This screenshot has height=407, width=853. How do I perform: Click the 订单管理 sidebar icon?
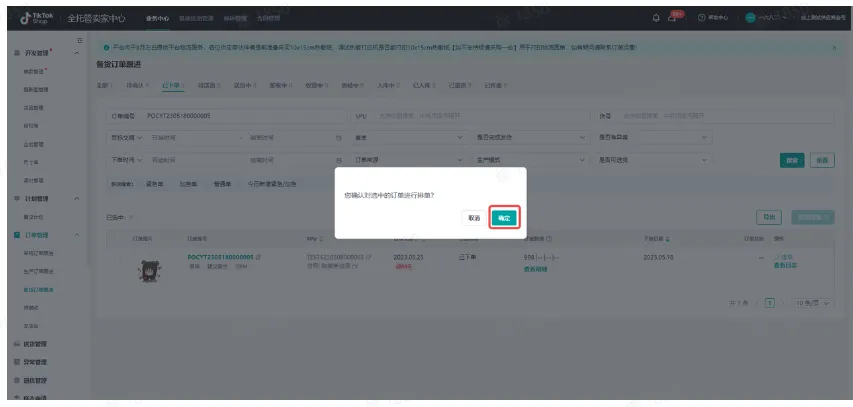coord(17,235)
